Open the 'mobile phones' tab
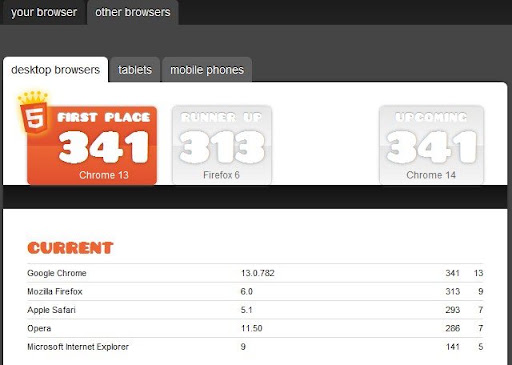Viewport: 512px width, 365px height. [207, 70]
